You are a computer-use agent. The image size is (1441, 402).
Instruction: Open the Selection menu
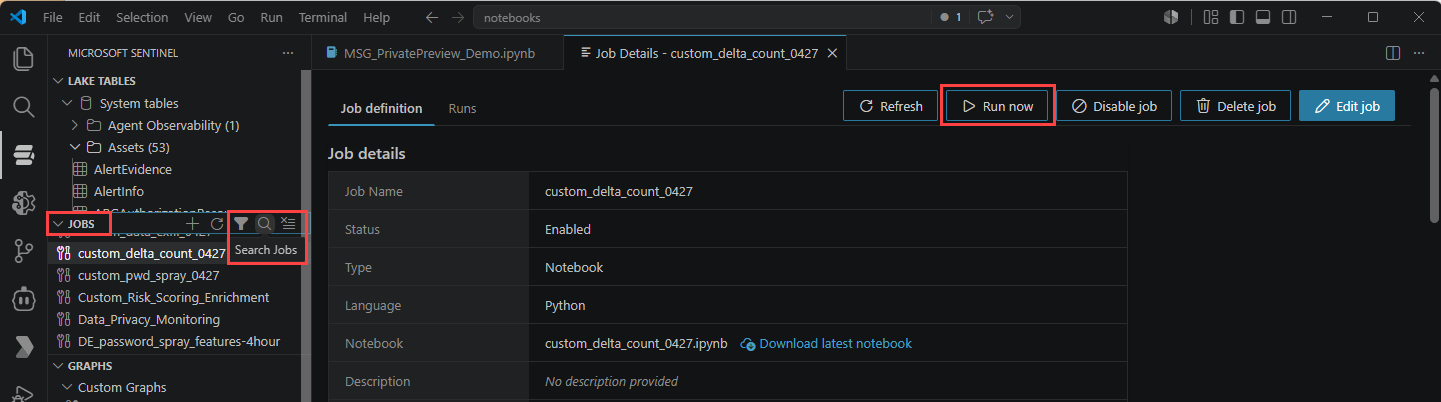tap(142, 17)
